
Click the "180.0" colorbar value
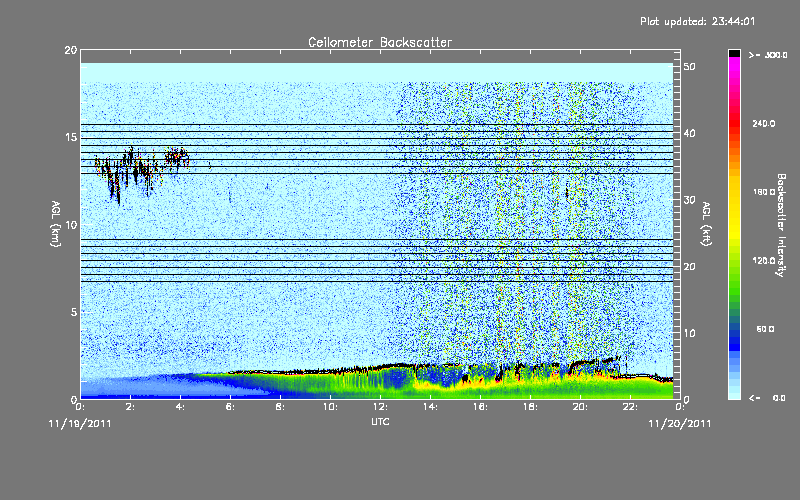click(x=764, y=192)
